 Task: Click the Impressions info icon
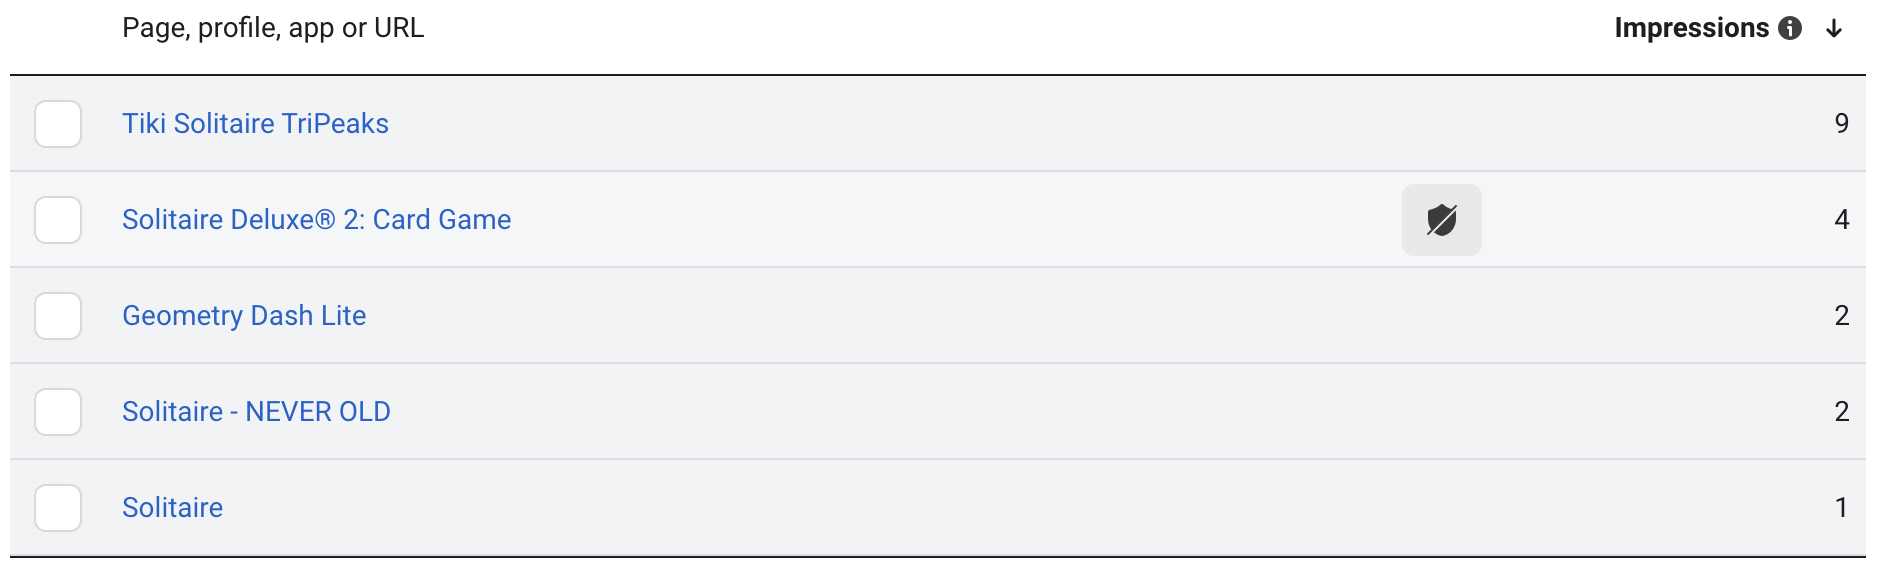point(1790,28)
